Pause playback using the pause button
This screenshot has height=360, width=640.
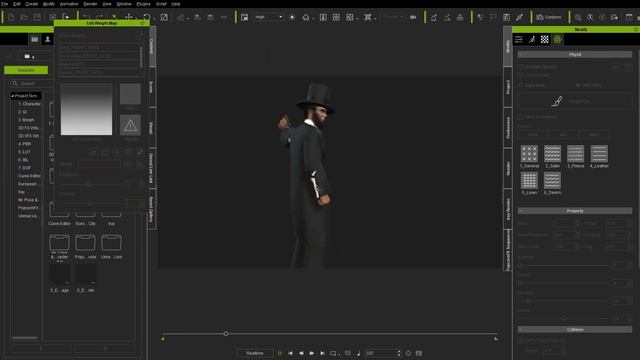pyautogui.click(x=280, y=353)
